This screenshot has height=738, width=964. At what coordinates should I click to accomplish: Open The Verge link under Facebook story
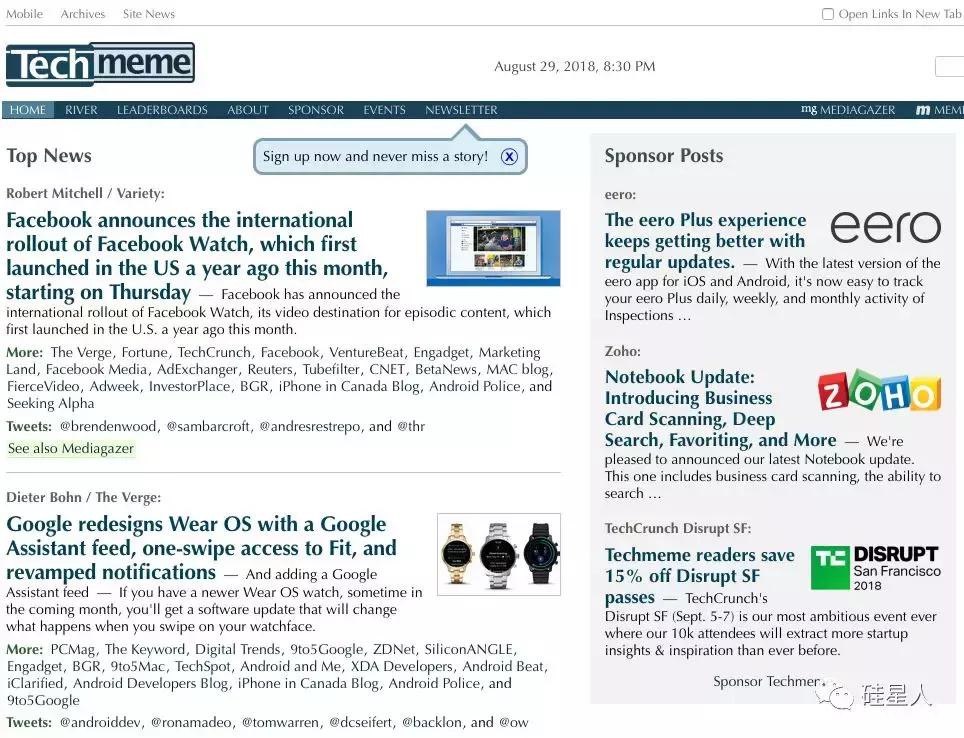pos(81,352)
